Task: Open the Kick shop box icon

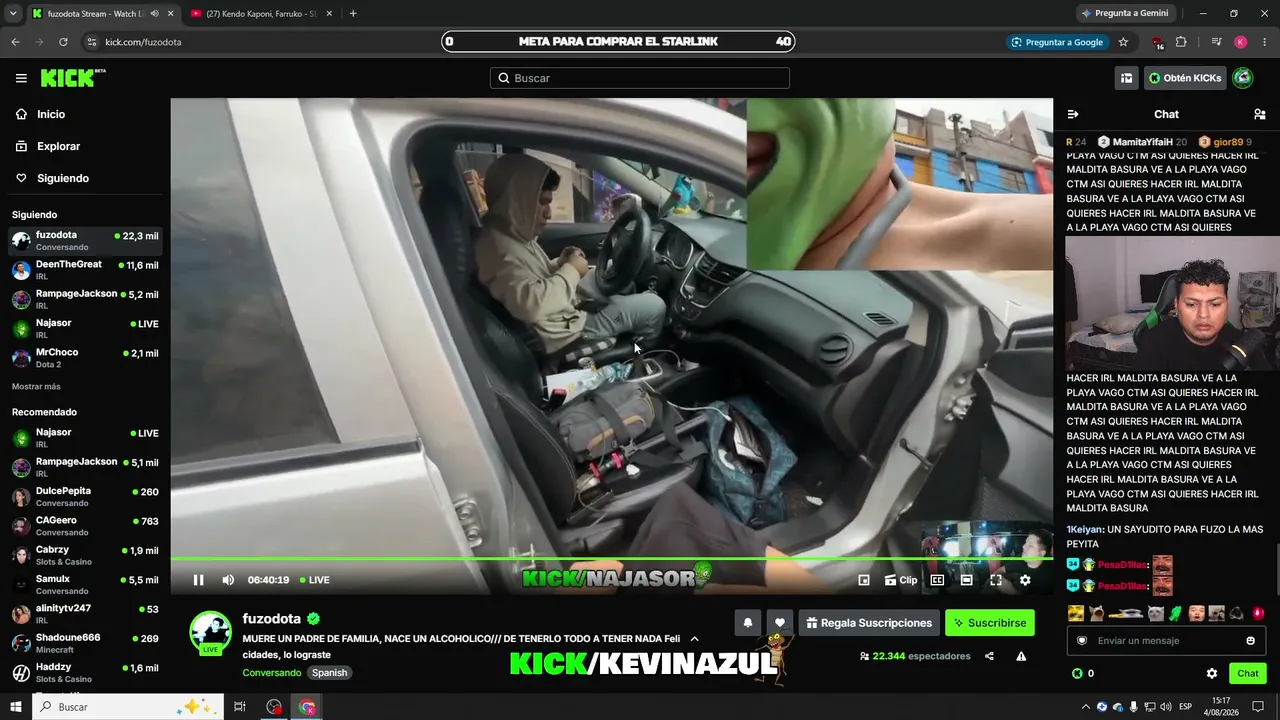Action: (x=1127, y=78)
